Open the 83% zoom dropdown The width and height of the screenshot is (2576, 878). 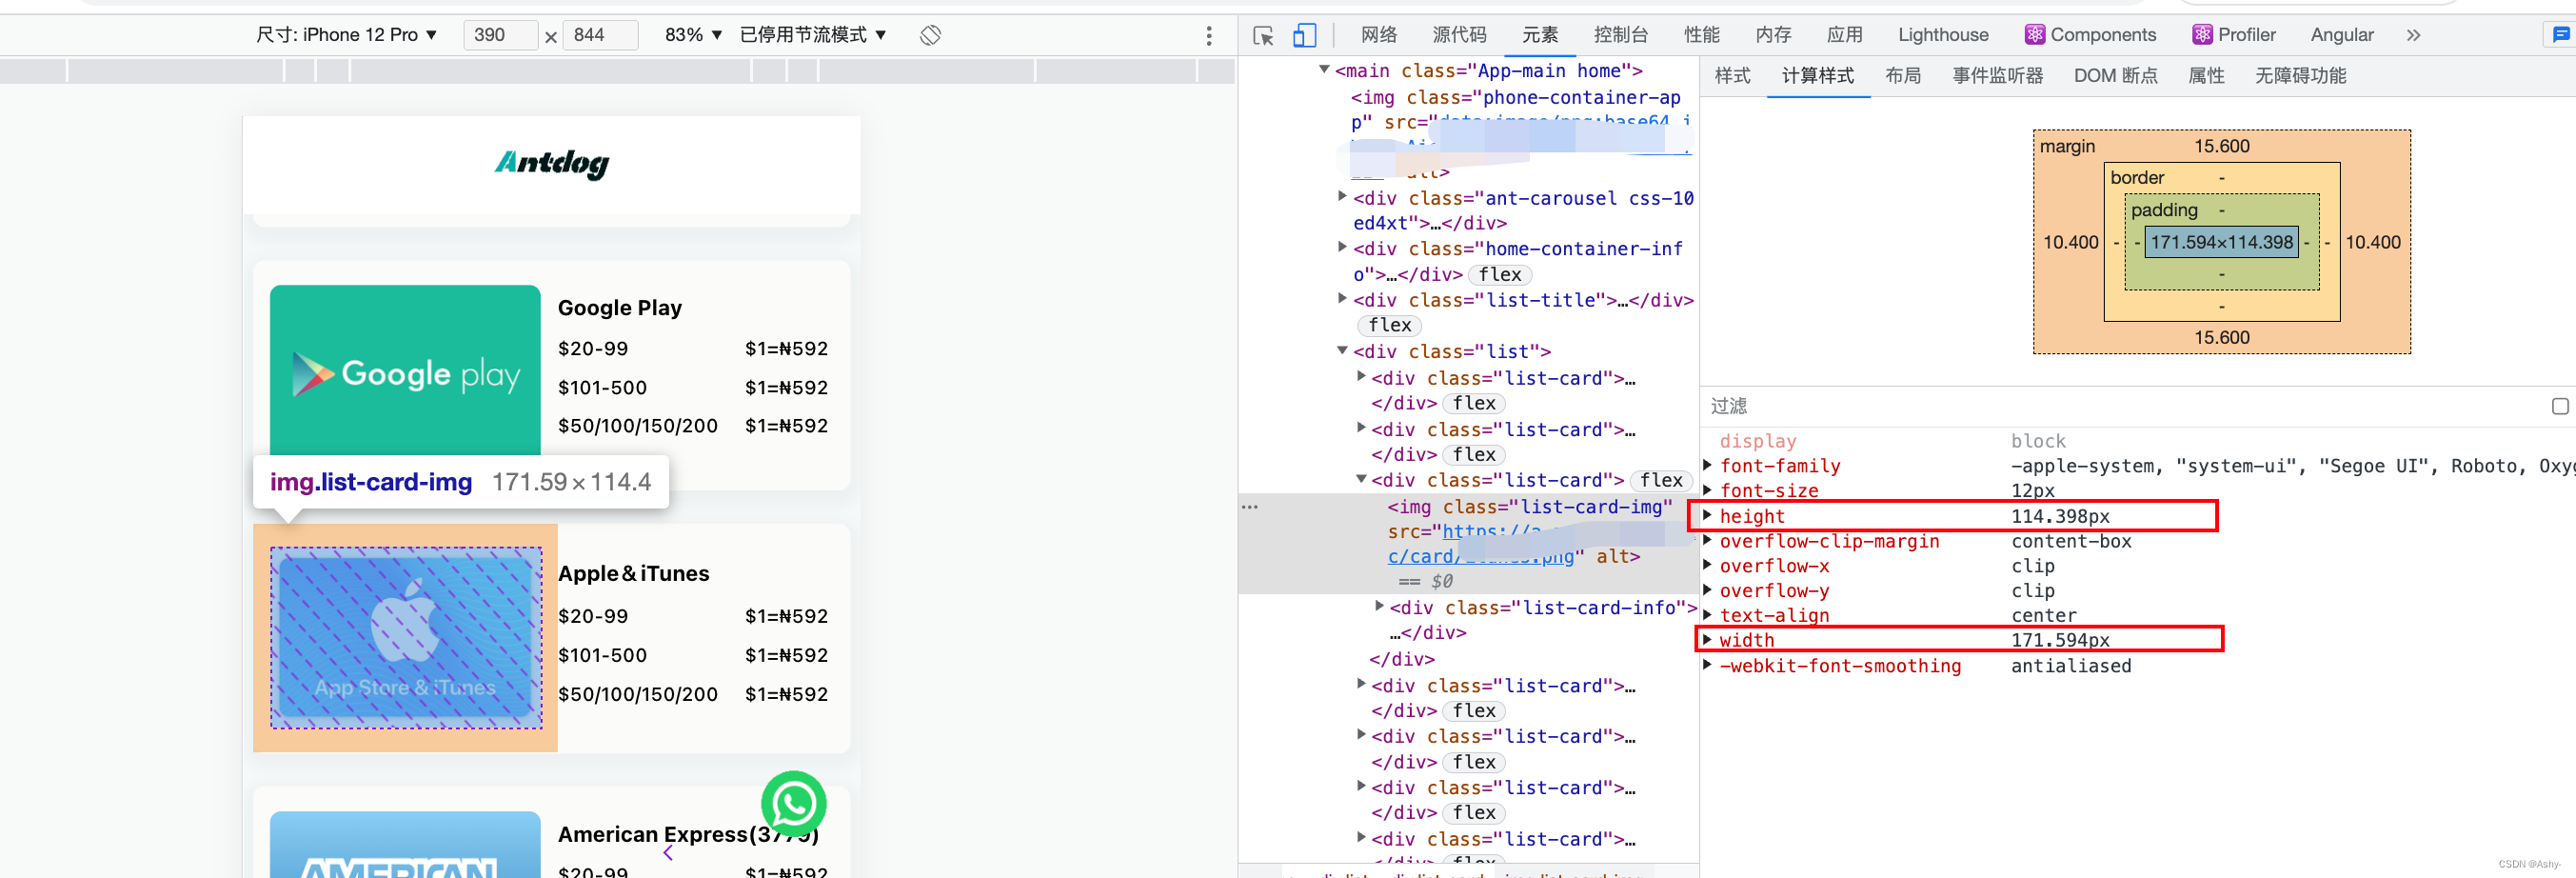pos(693,35)
